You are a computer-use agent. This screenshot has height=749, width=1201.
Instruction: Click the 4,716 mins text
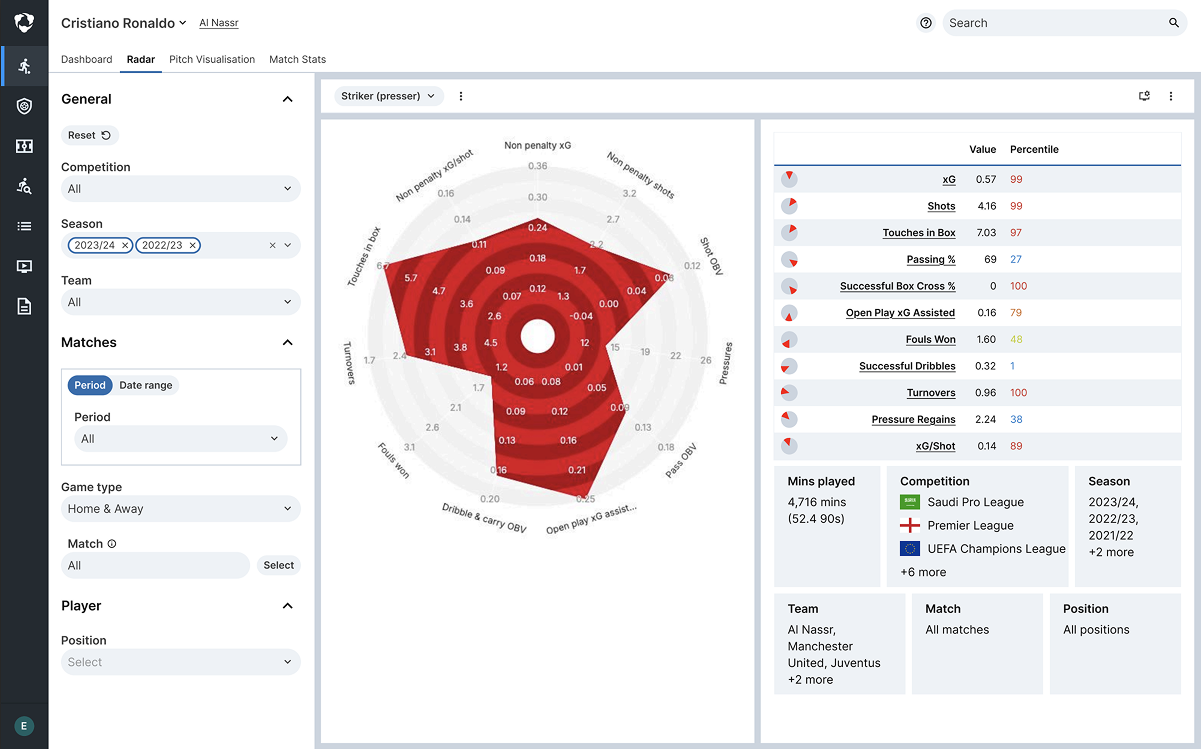coord(817,502)
